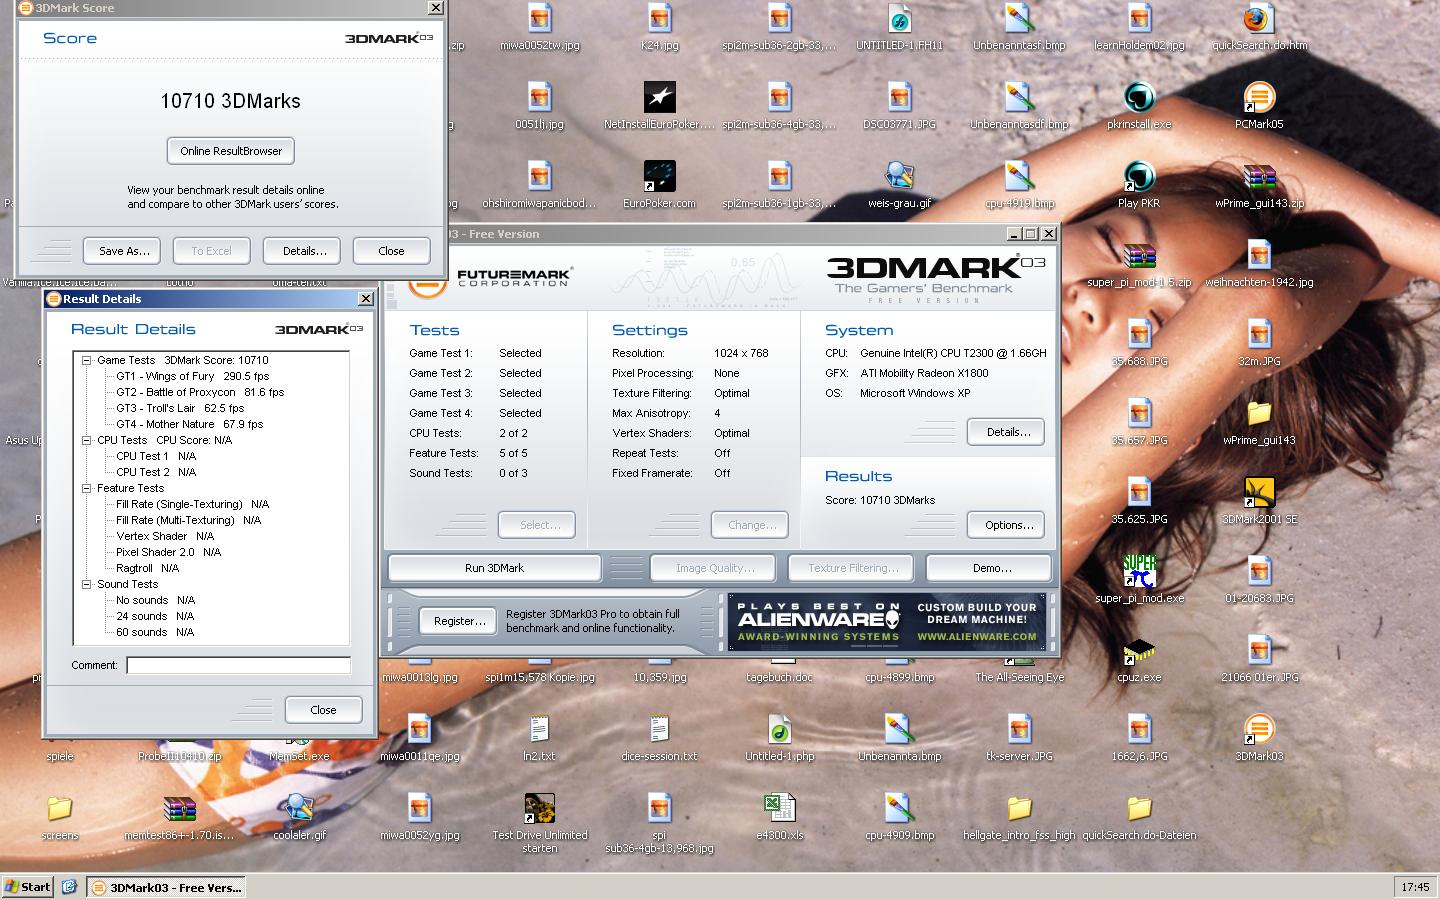Collapse the Game Tests tree node
This screenshot has height=900, width=1440.
86,360
